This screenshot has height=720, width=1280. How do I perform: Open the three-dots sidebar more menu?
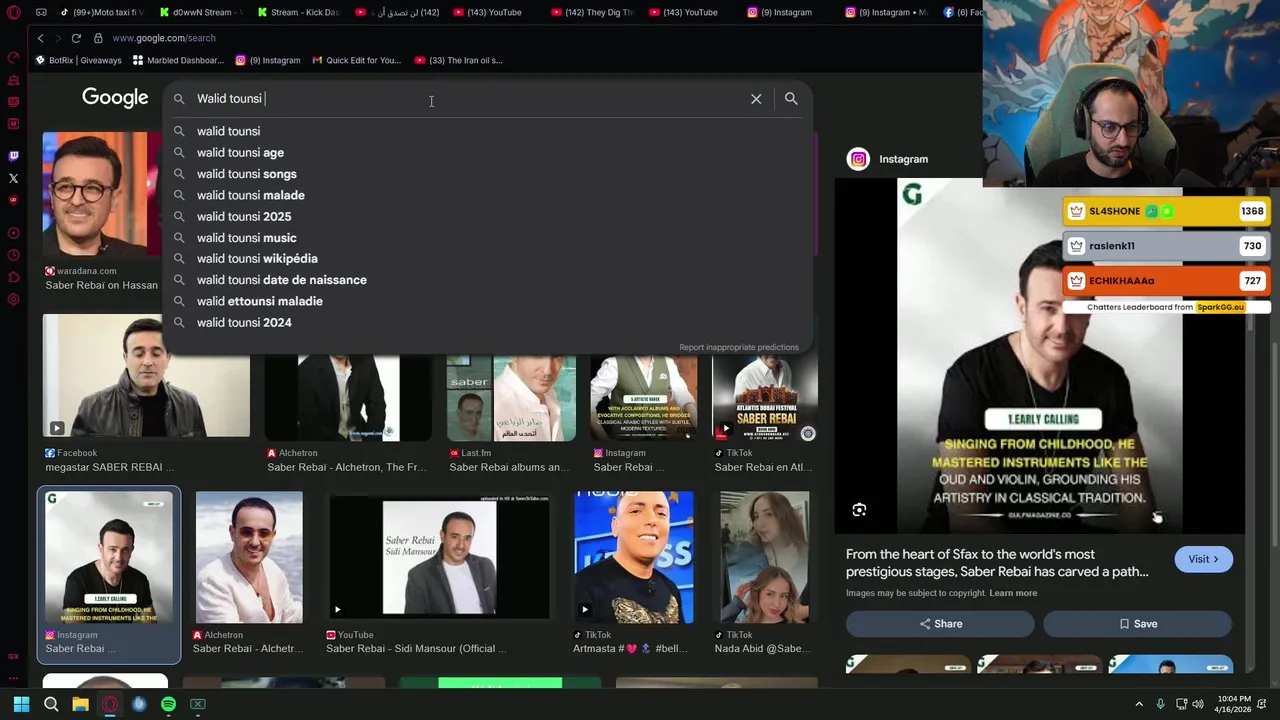point(13,677)
